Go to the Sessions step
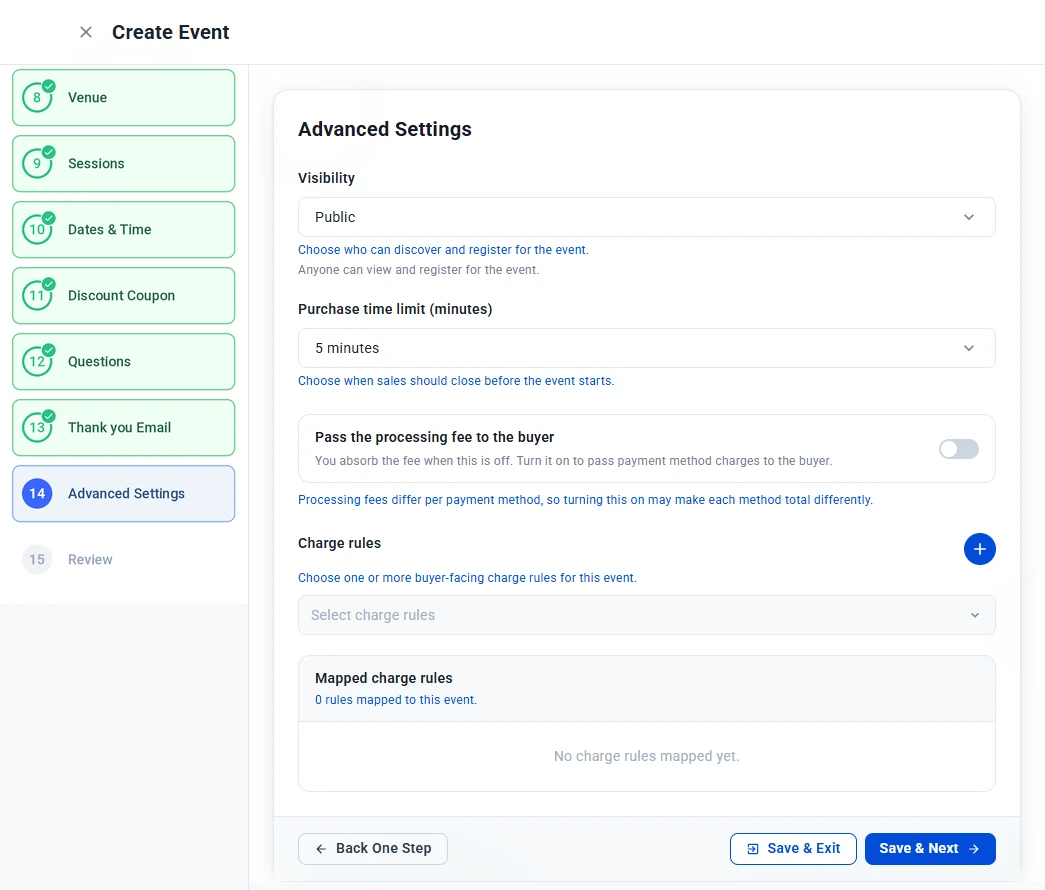Viewport: 1045px width, 890px height. pos(123,163)
